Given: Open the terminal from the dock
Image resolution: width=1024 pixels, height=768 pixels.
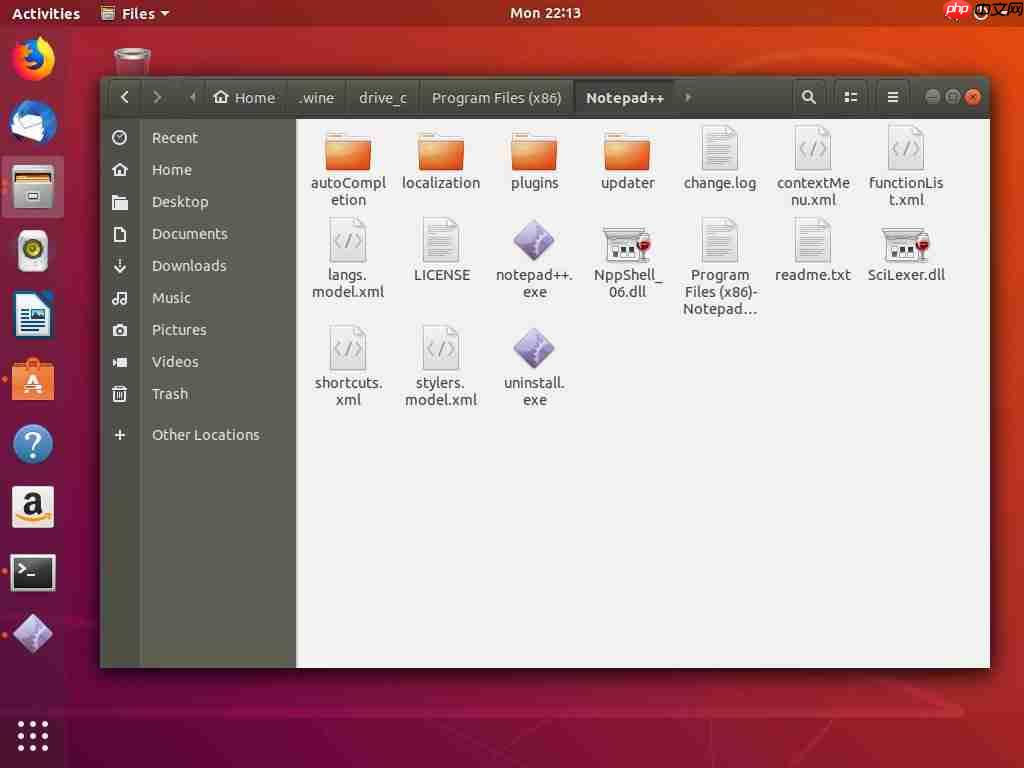Looking at the screenshot, I should (33, 573).
